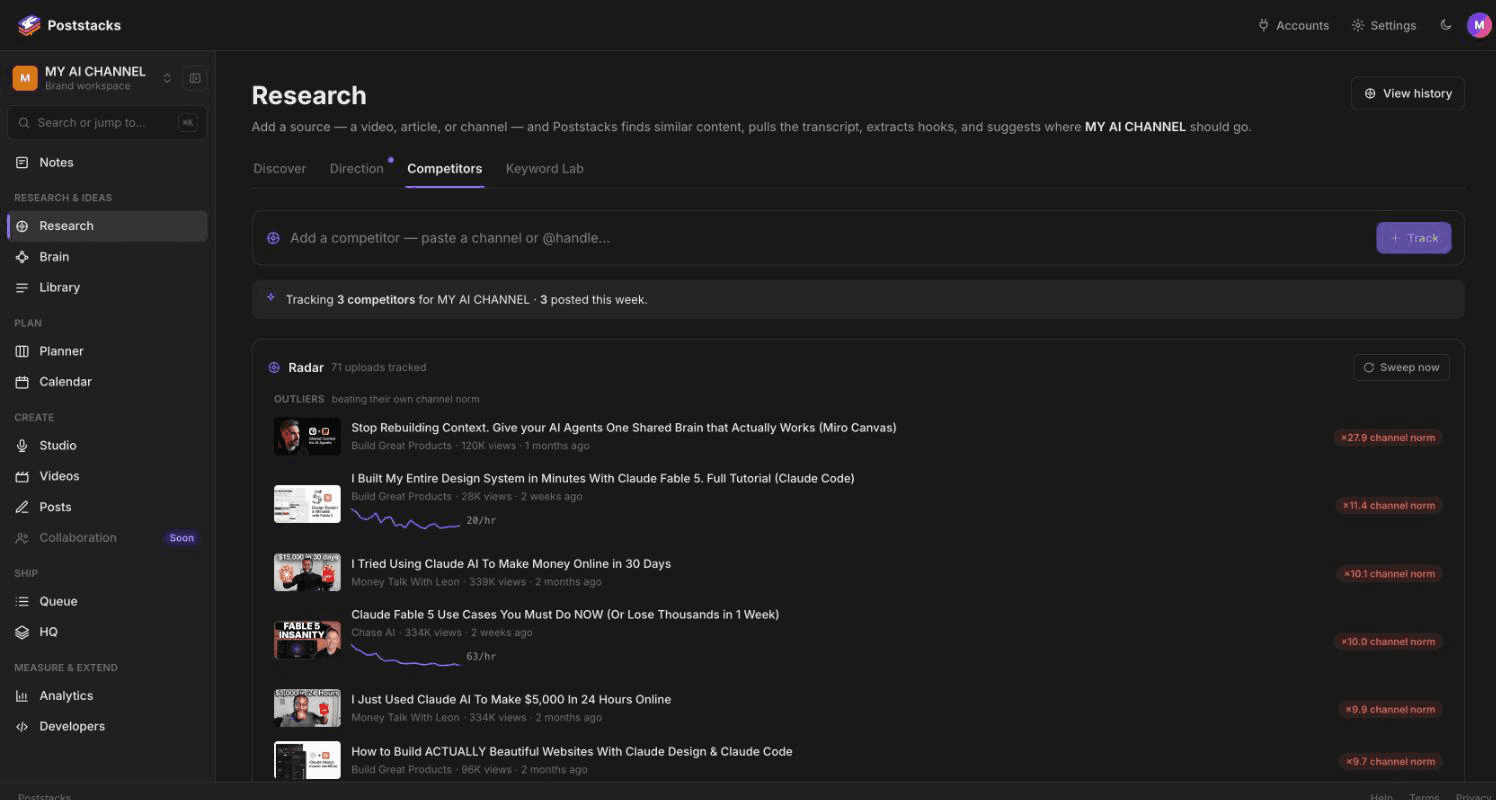Viewport: 1496px width, 800px height.
Task: Click the Soon badge next to Collaboration
Action: (182, 538)
